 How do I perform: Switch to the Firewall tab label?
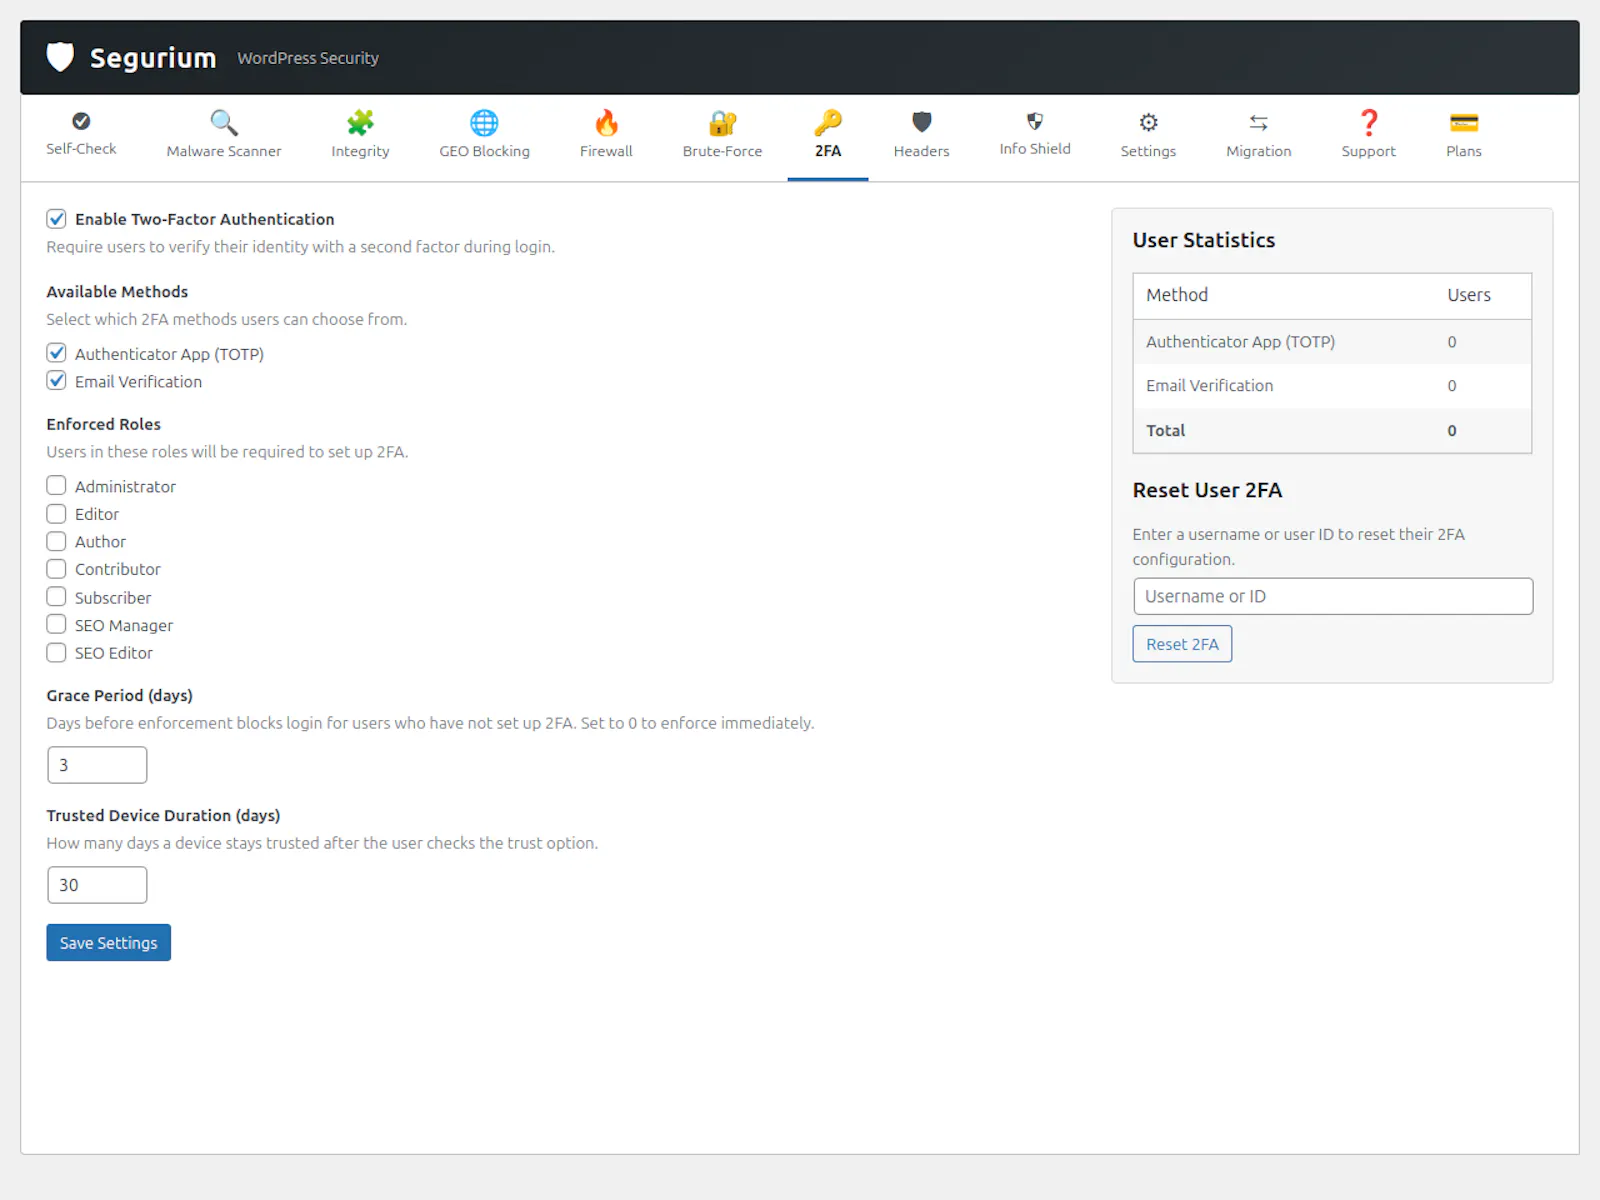(x=606, y=151)
